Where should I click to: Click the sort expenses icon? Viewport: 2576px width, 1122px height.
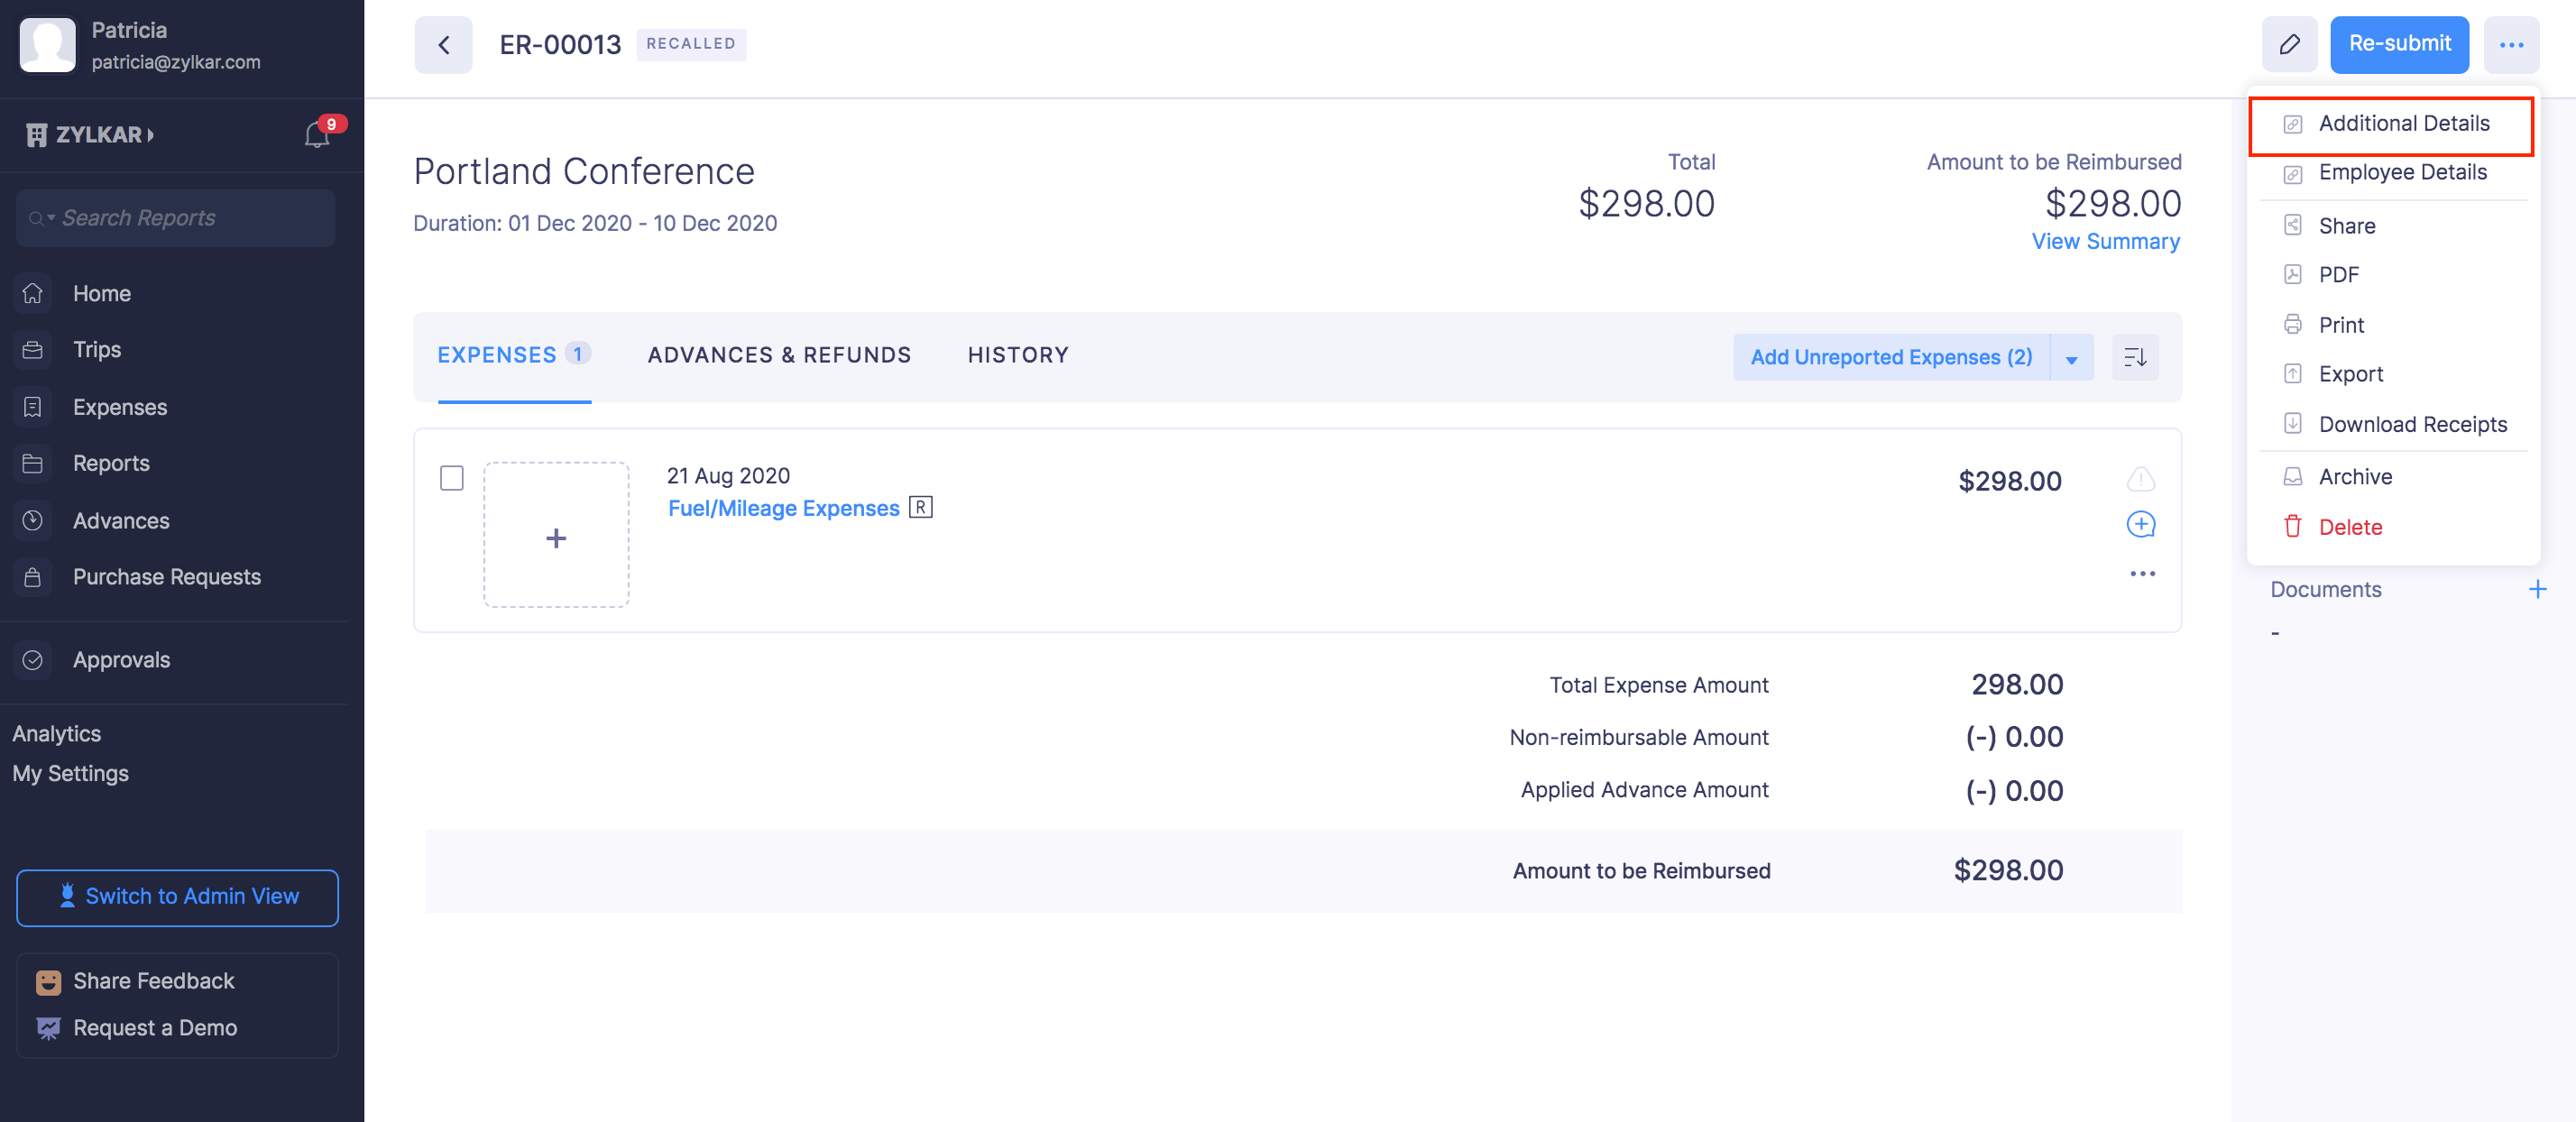2134,357
